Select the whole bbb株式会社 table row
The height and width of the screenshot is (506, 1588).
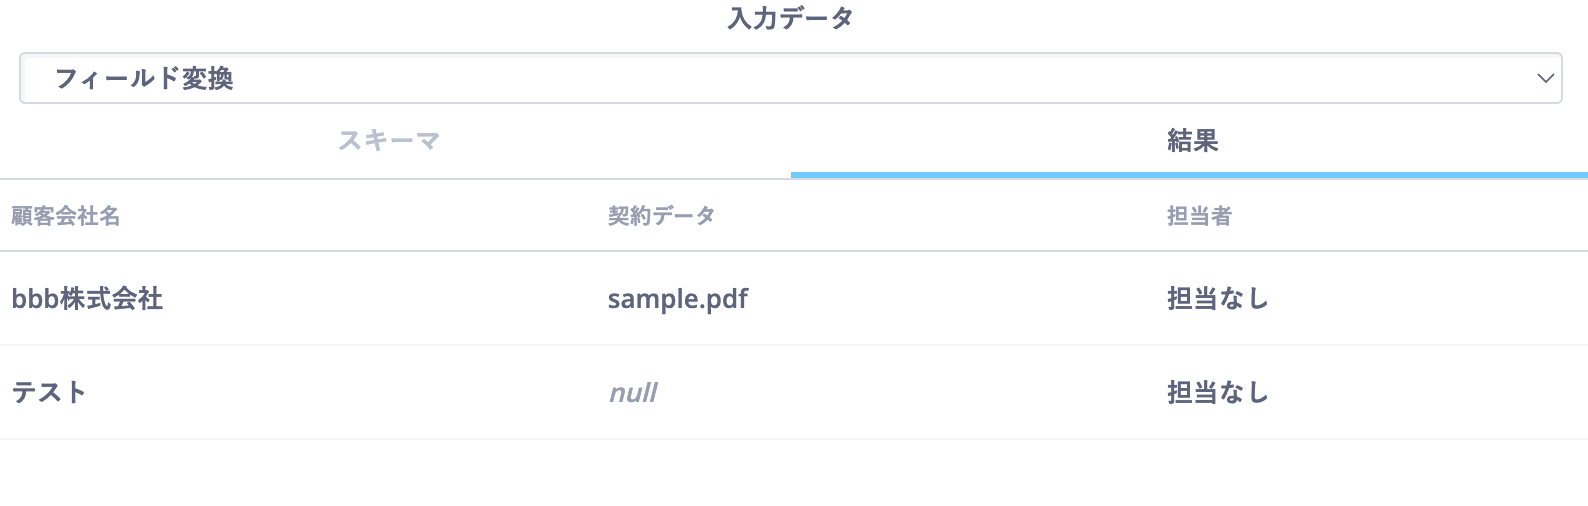[794, 298]
